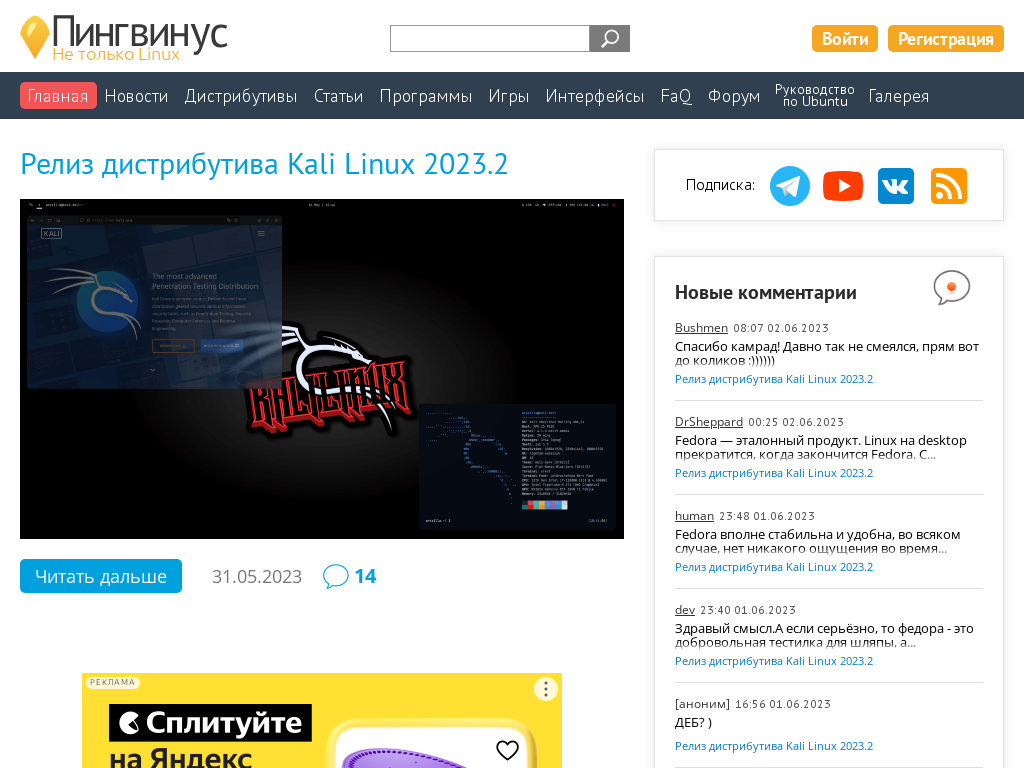Click the Регистрация button
Image resolution: width=1024 pixels, height=768 pixels.
945,39
